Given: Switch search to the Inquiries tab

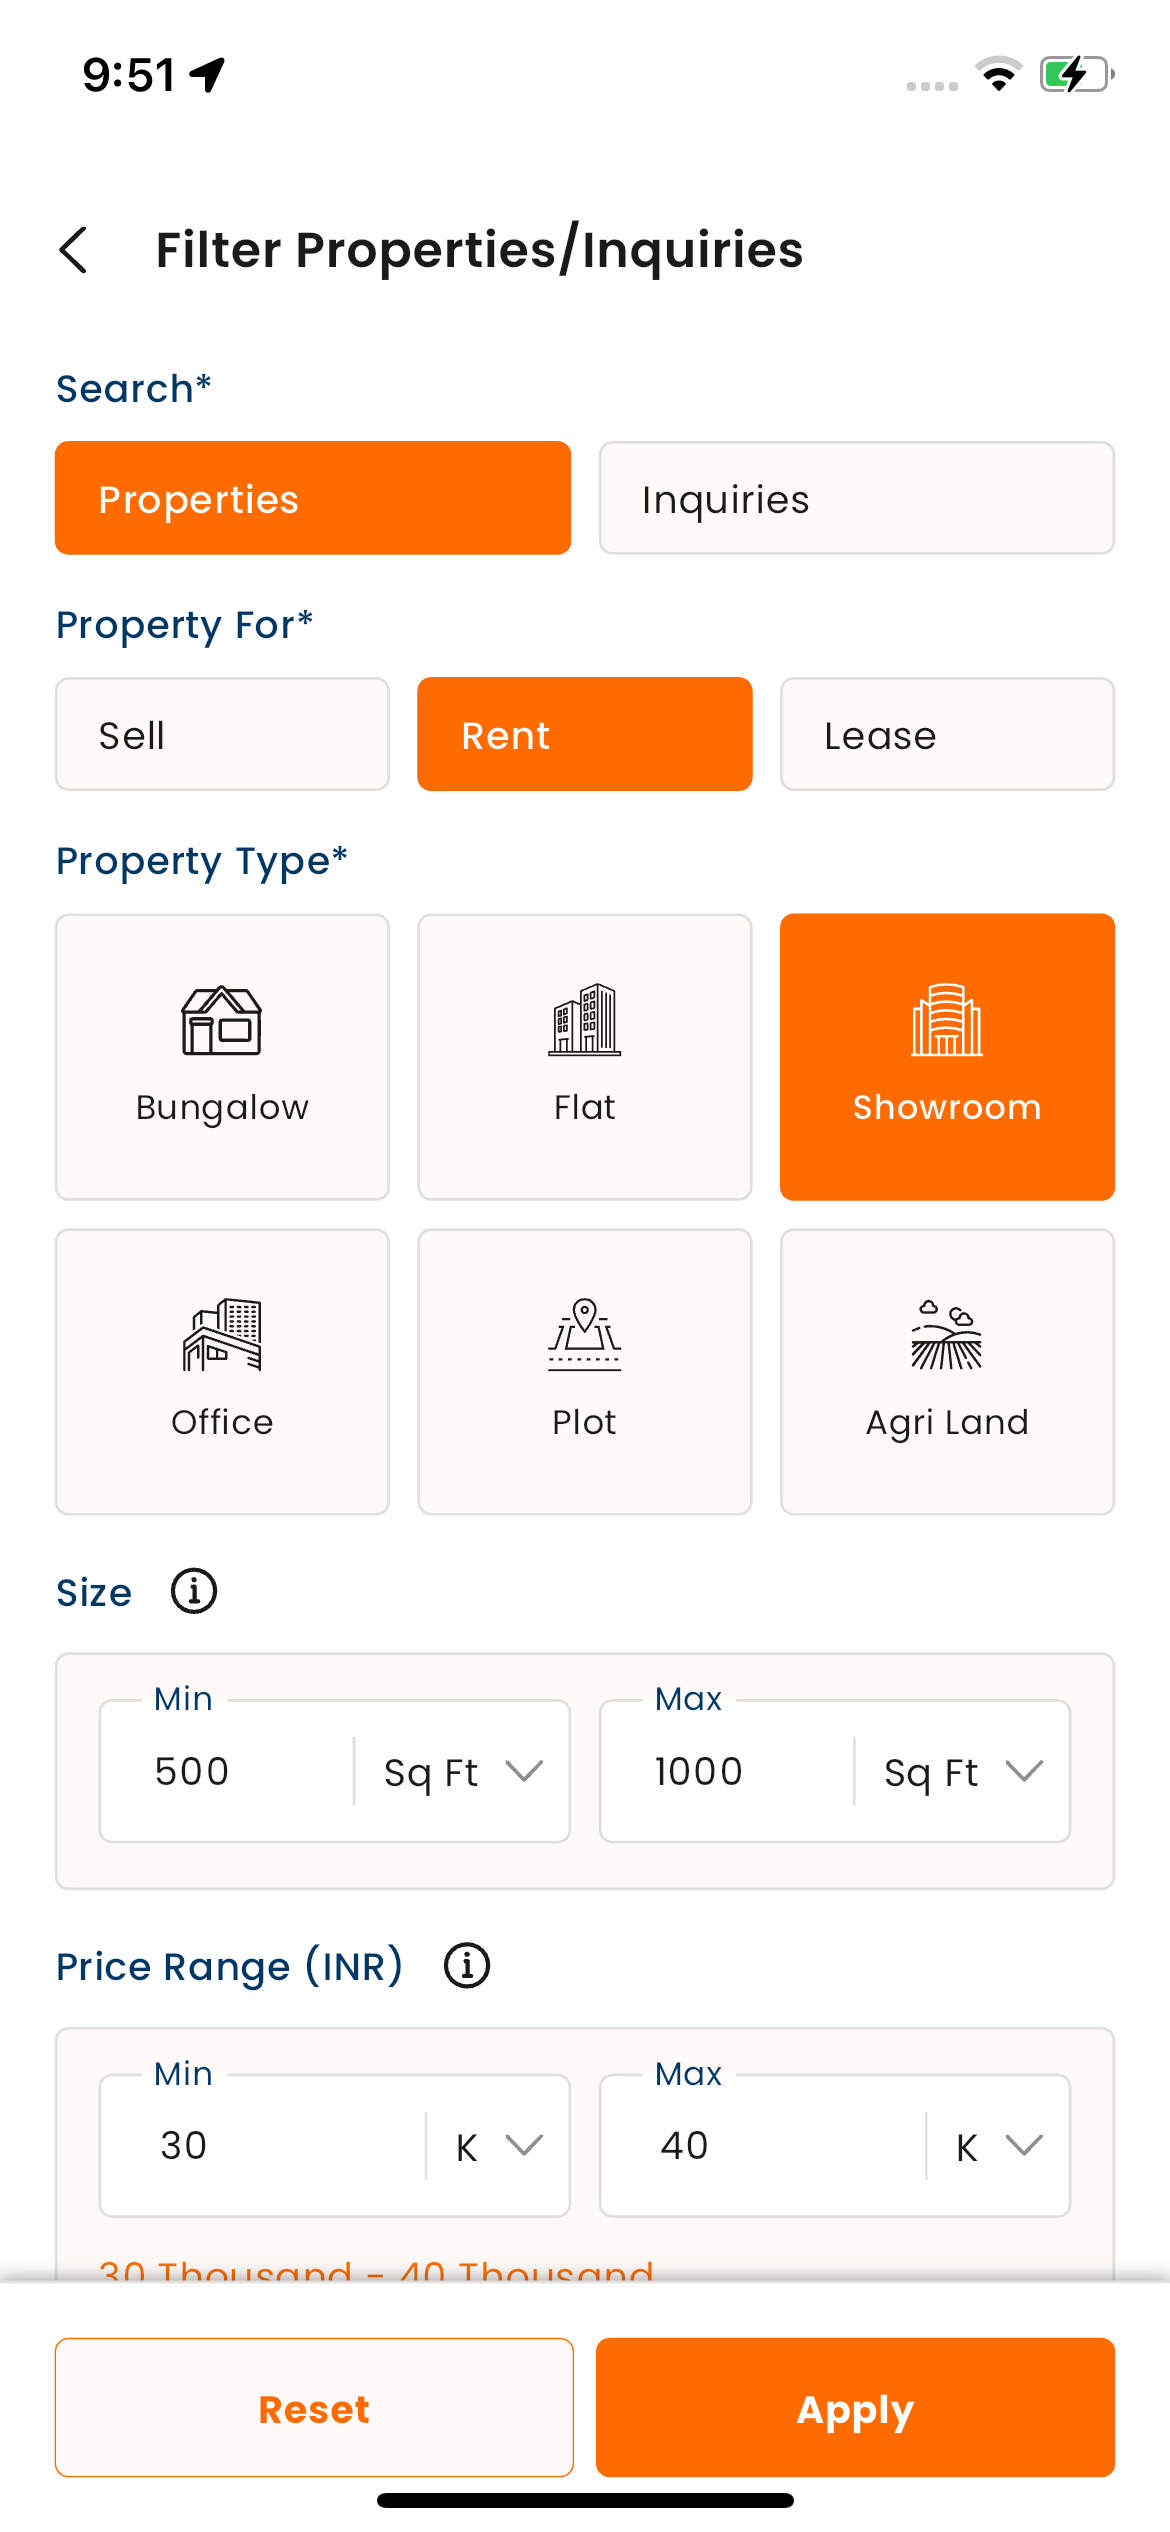Looking at the screenshot, I should 857,498.
